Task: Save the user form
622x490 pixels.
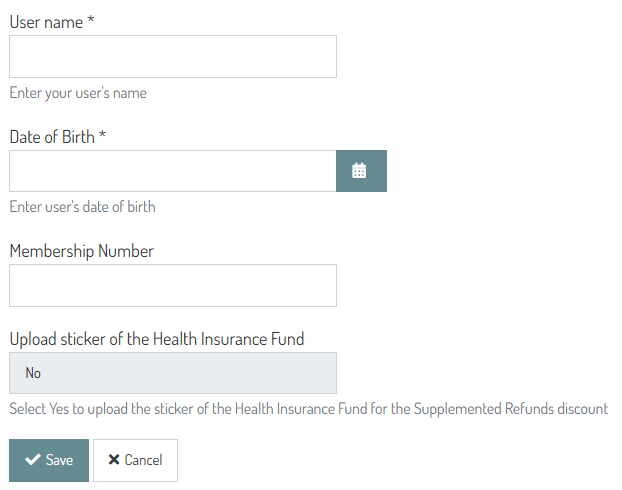Action: pyautogui.click(x=49, y=460)
